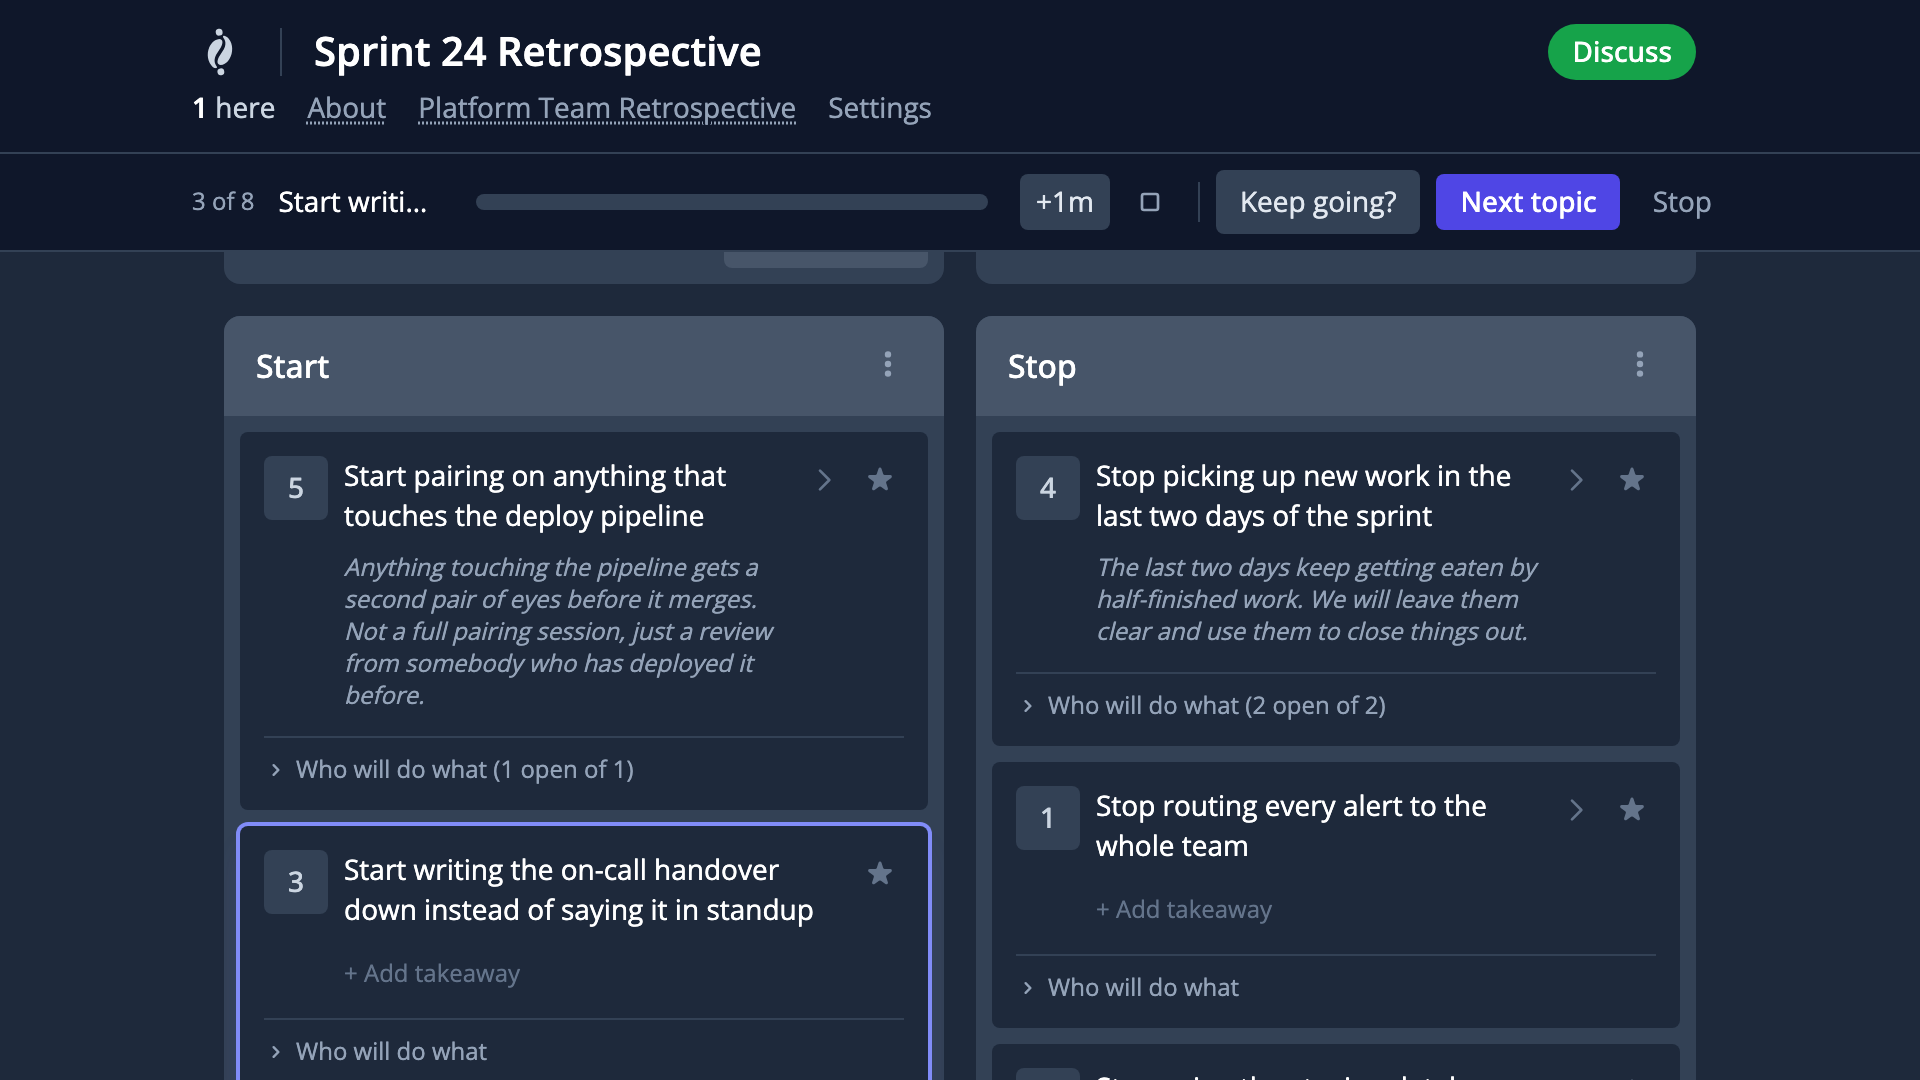Open the About link
1920x1080 pixels.
pos(346,108)
